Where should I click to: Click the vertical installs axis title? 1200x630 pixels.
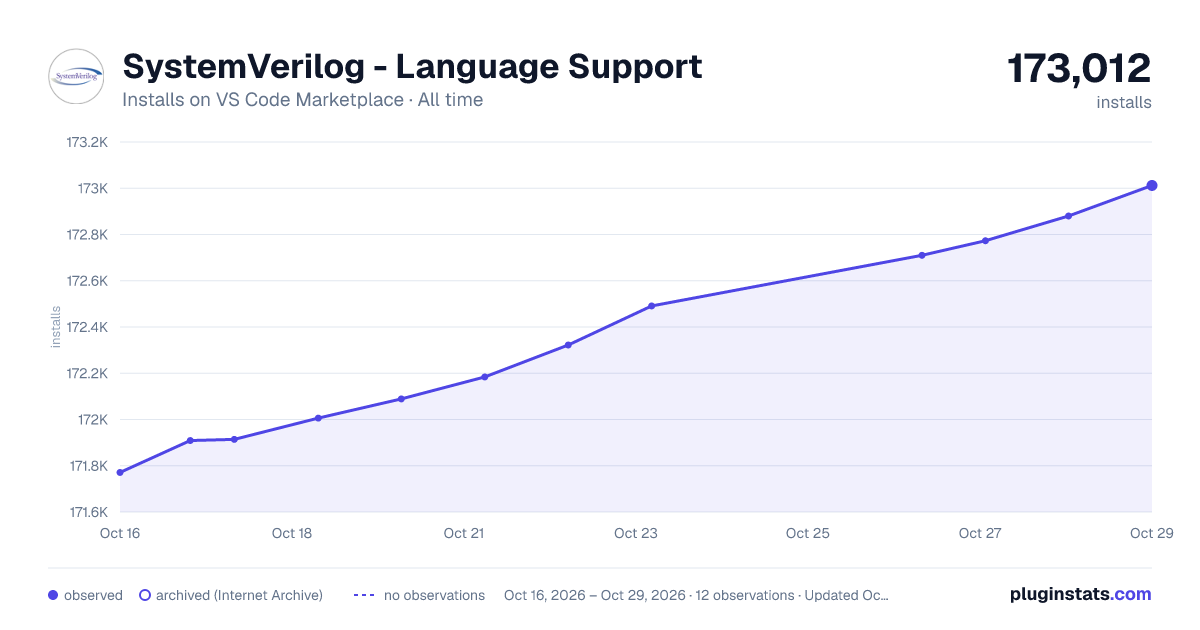coord(56,327)
